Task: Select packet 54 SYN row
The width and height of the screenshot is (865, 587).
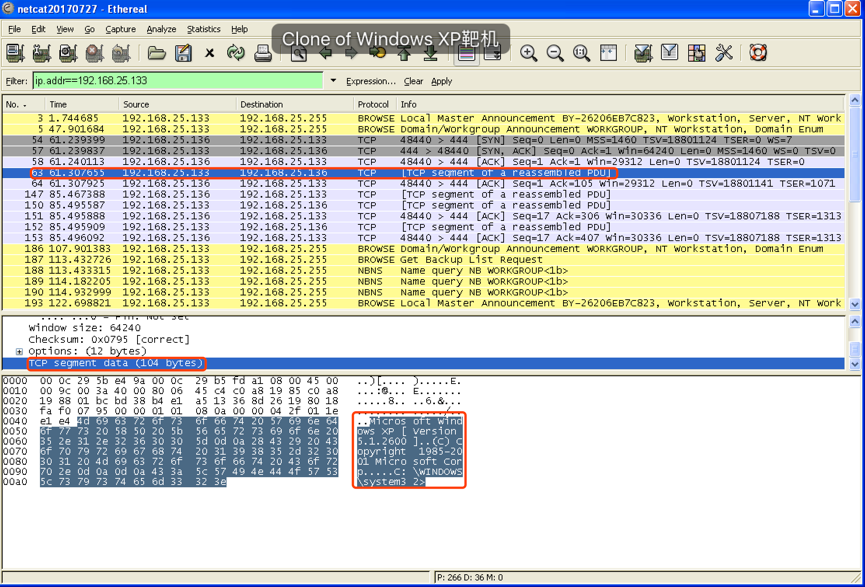Action: pyautogui.click(x=424, y=140)
